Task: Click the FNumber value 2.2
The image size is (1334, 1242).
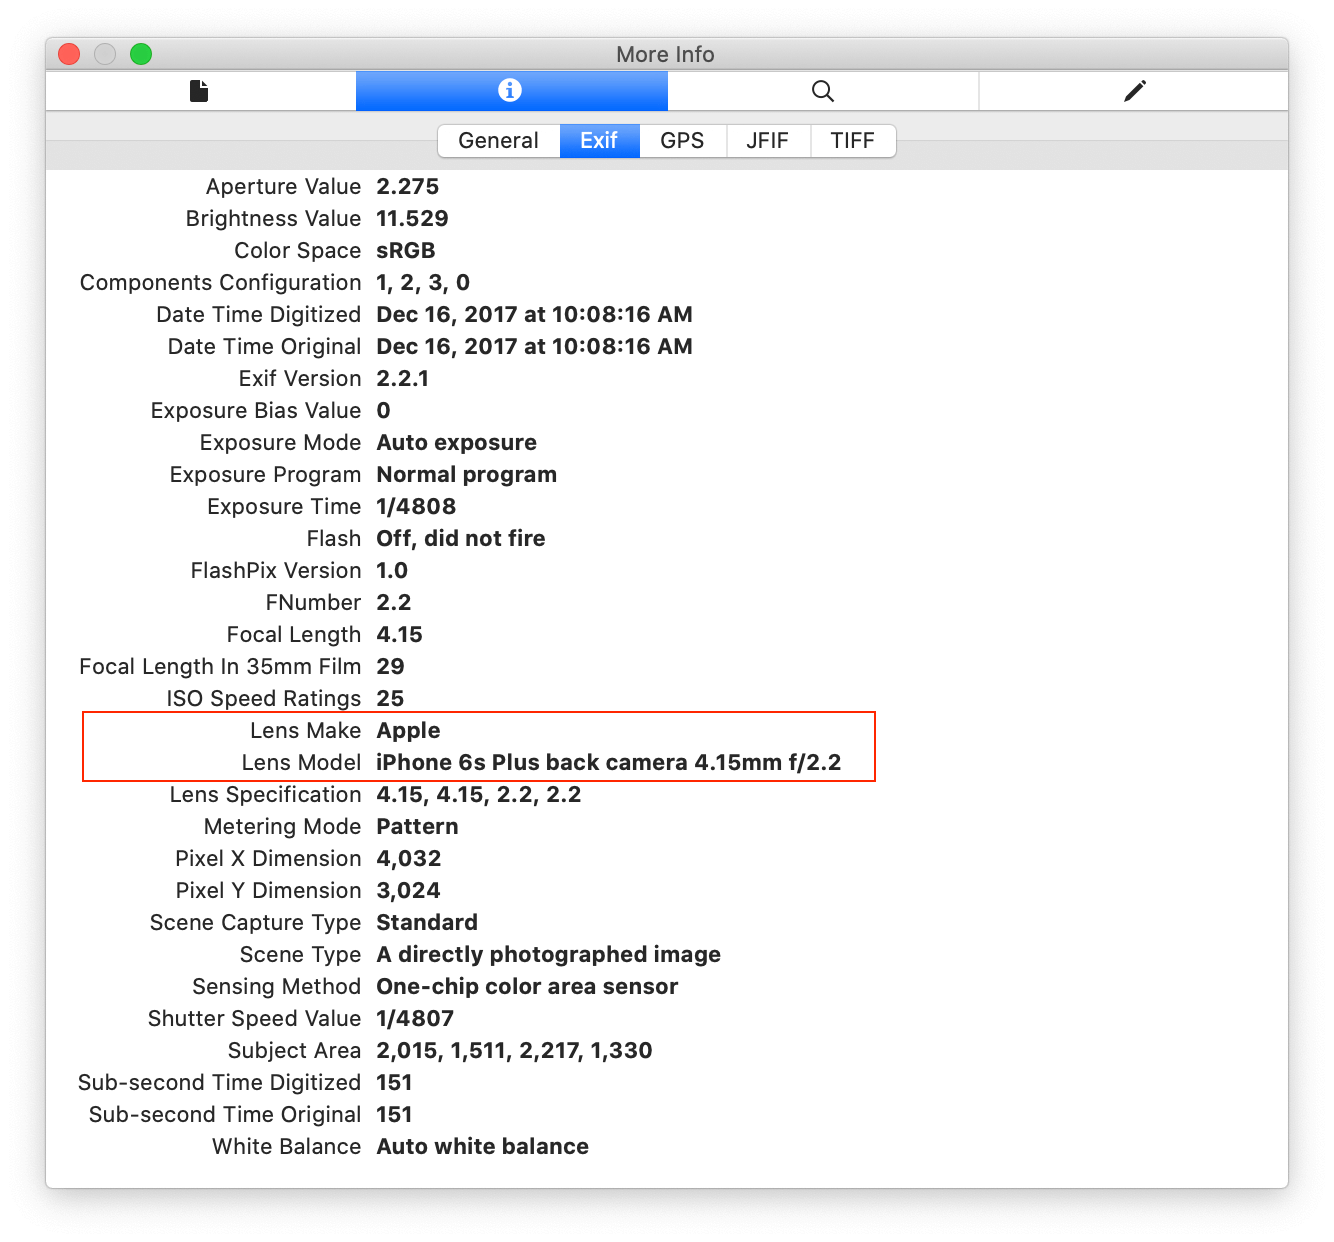Action: coord(394,603)
